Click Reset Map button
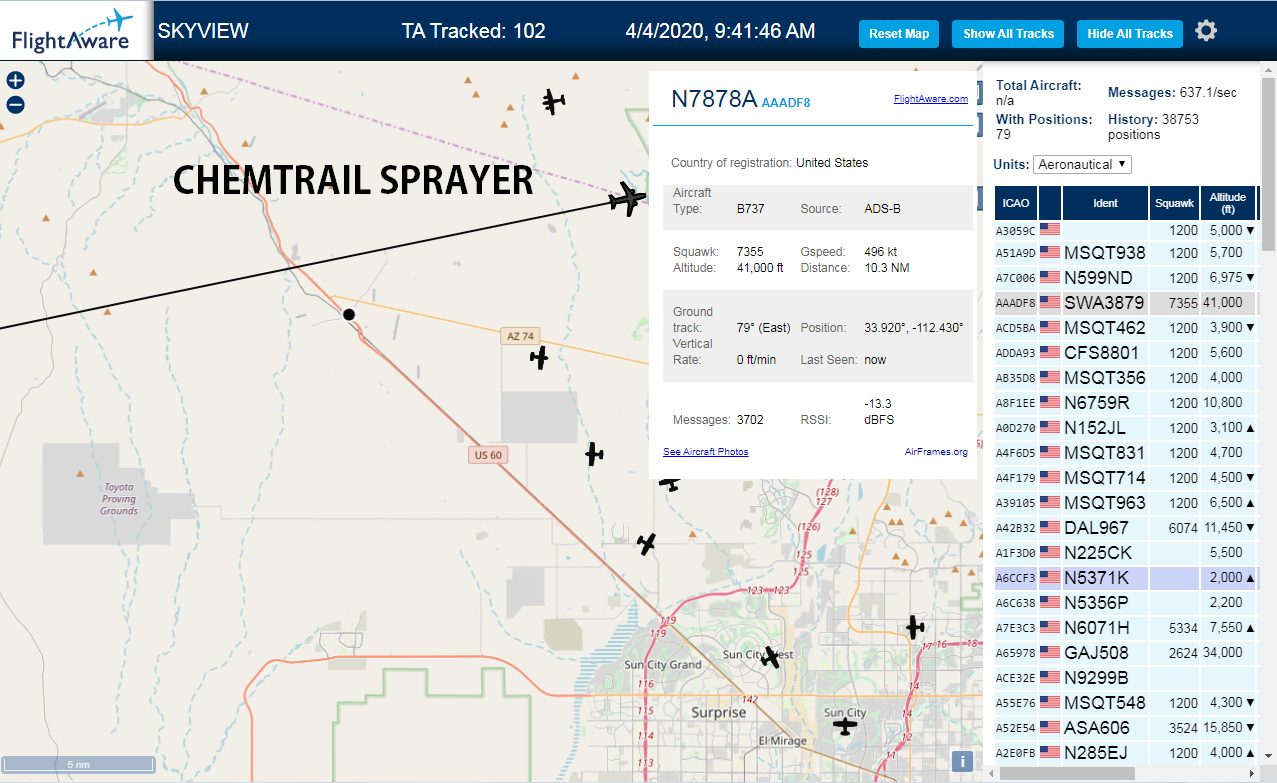 [x=899, y=33]
